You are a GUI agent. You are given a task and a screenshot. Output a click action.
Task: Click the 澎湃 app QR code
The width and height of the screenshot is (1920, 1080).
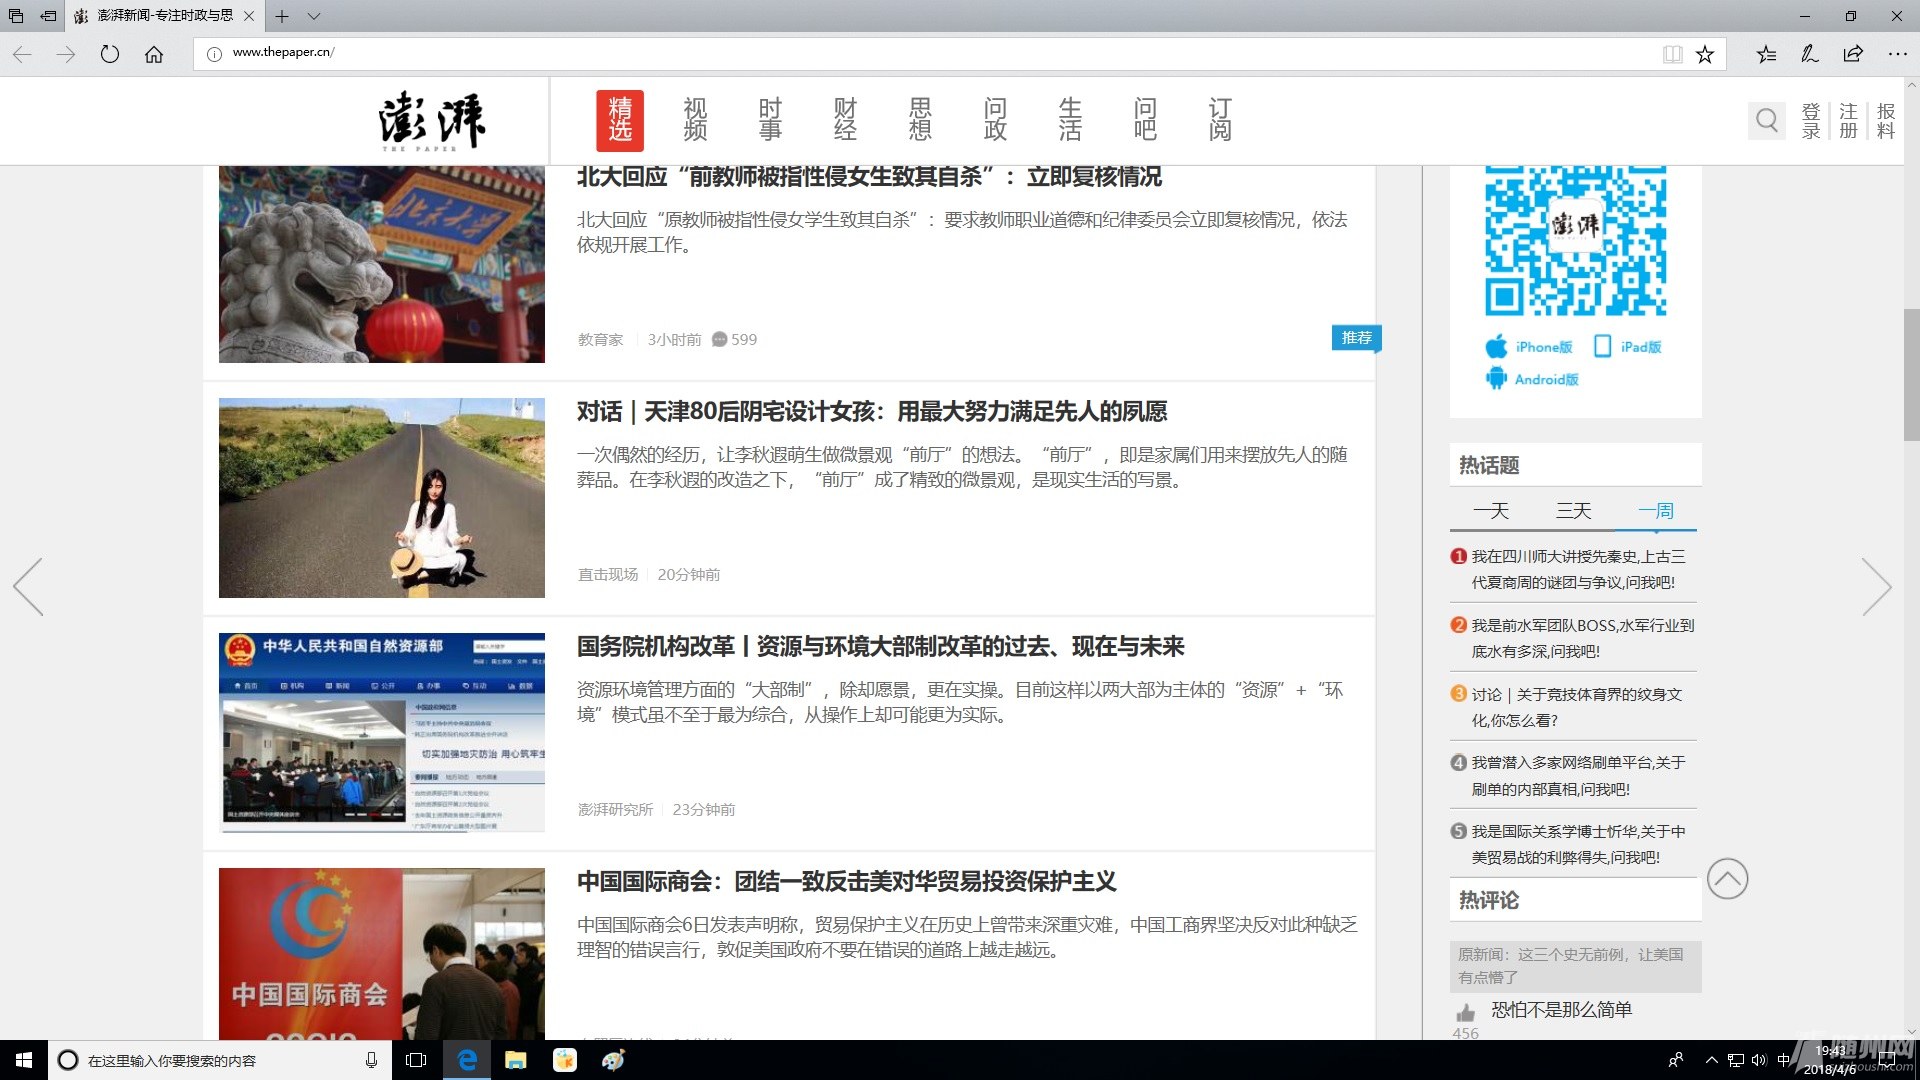[1576, 241]
